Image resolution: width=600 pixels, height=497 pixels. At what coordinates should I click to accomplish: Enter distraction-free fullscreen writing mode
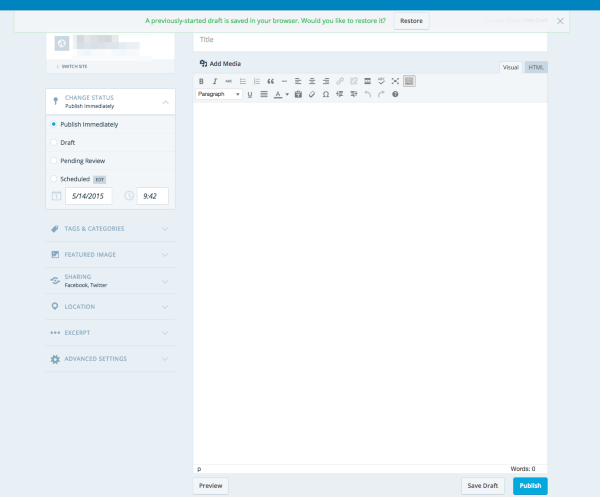pyautogui.click(x=395, y=81)
